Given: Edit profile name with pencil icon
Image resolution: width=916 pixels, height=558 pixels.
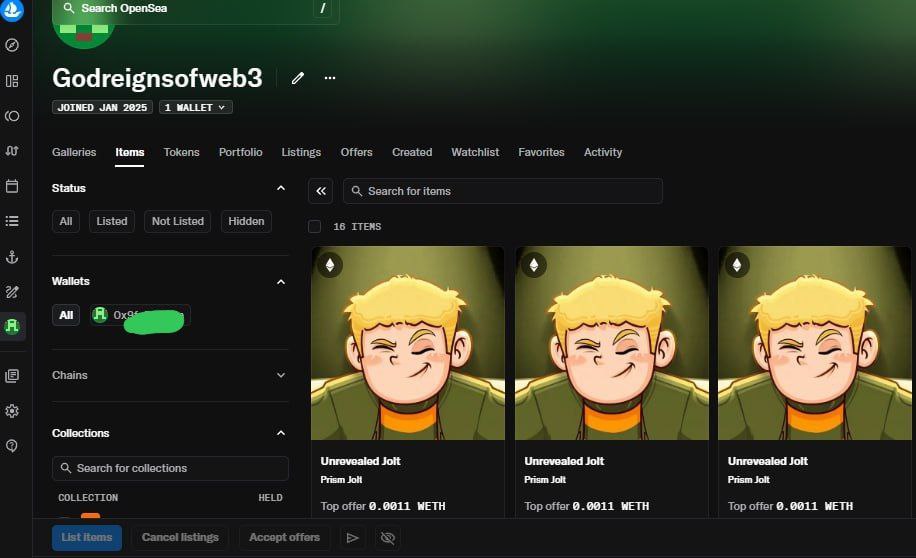Looking at the screenshot, I should [x=298, y=78].
